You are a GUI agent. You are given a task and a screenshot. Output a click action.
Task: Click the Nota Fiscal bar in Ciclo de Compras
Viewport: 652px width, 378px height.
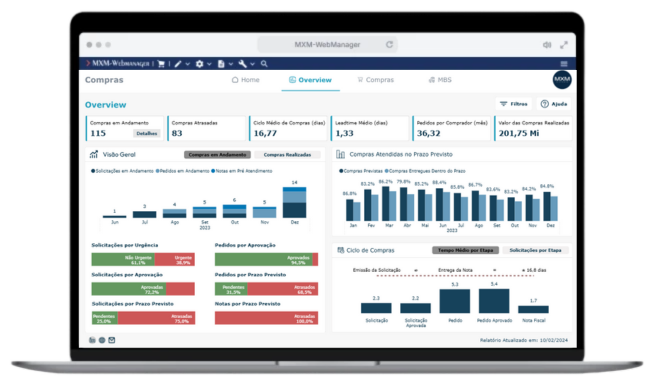point(533,309)
